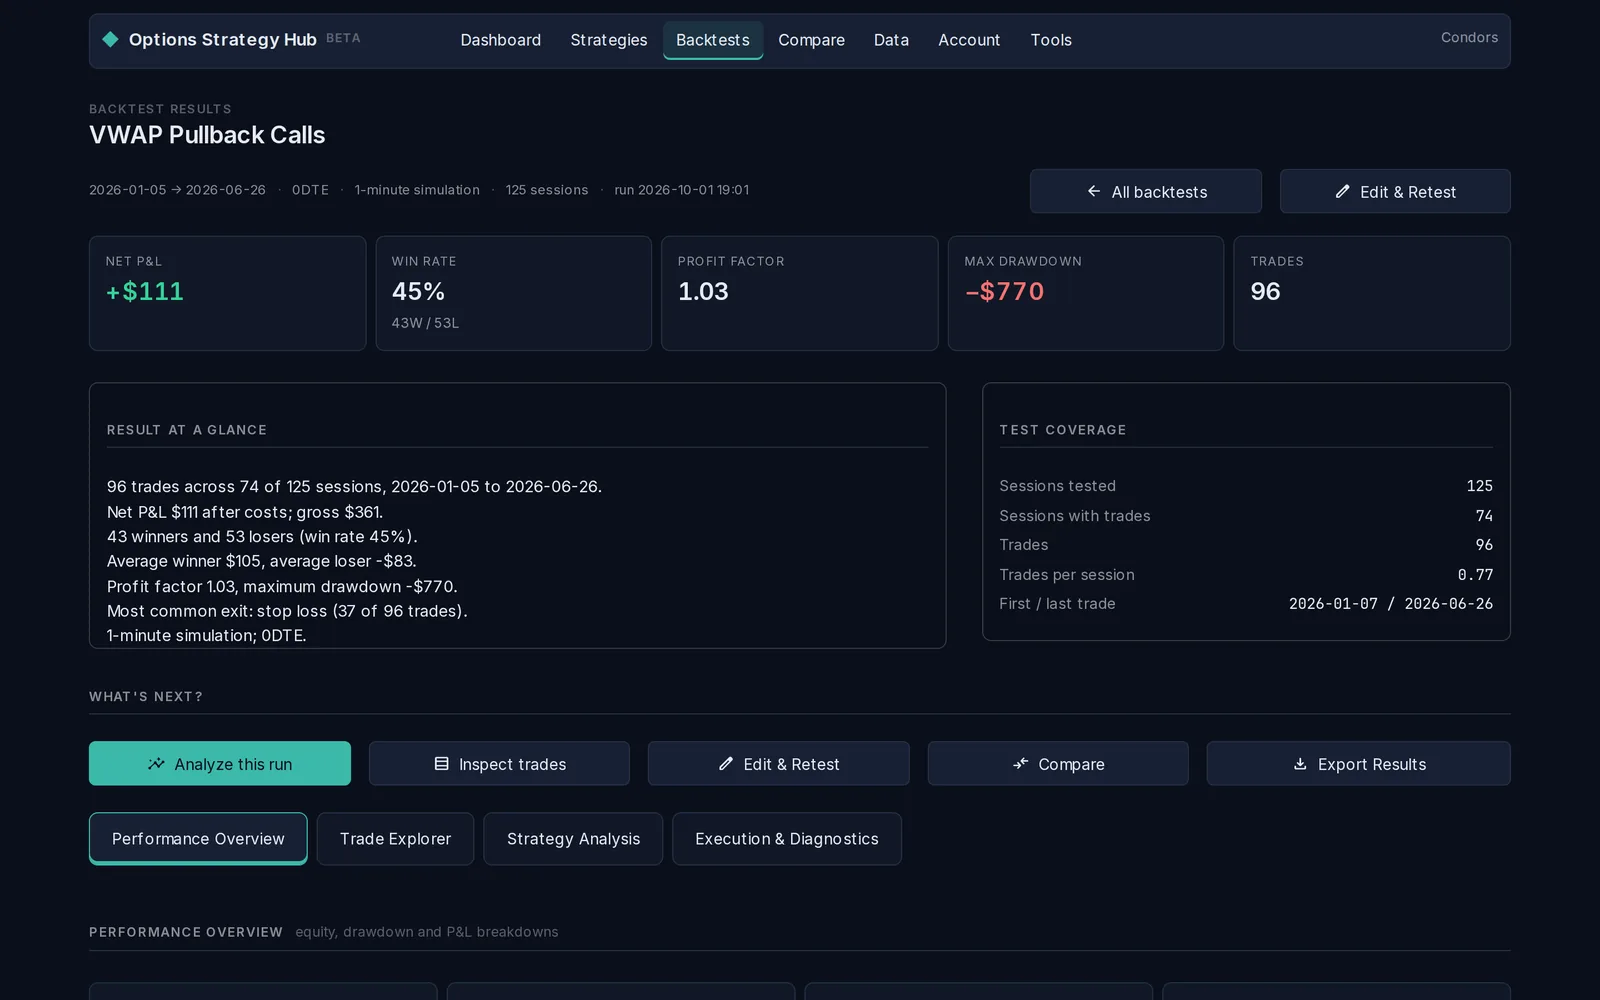
Task: Click the Export Results button label
Action: point(1372,764)
